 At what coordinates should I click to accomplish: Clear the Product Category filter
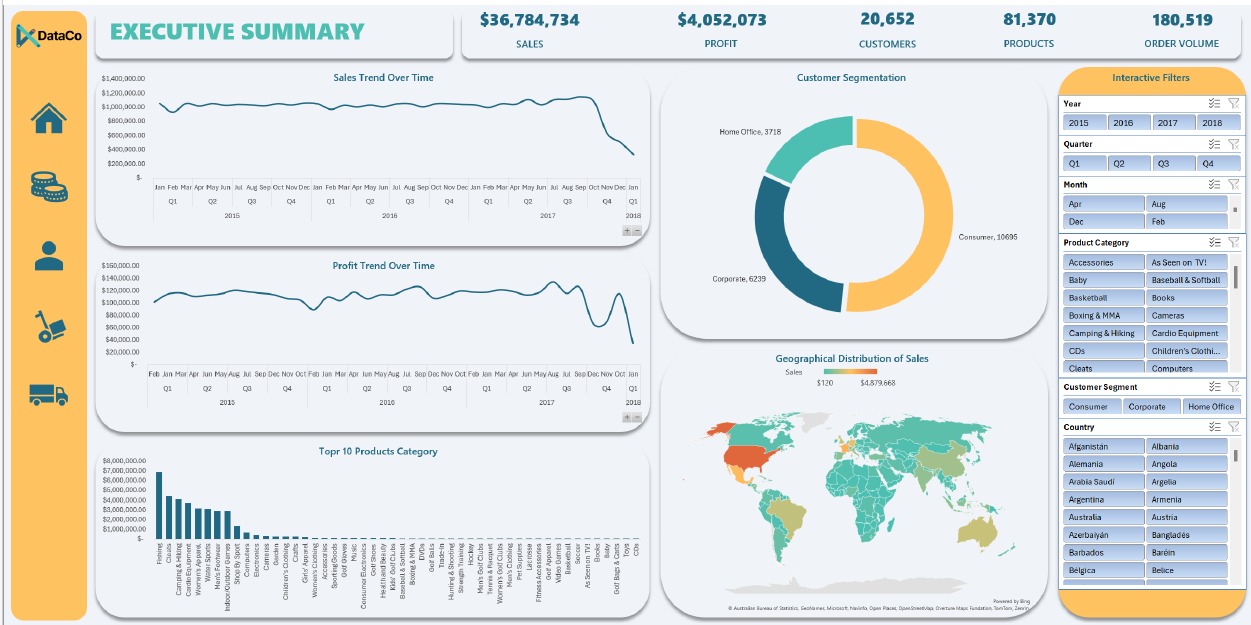click(x=1233, y=242)
